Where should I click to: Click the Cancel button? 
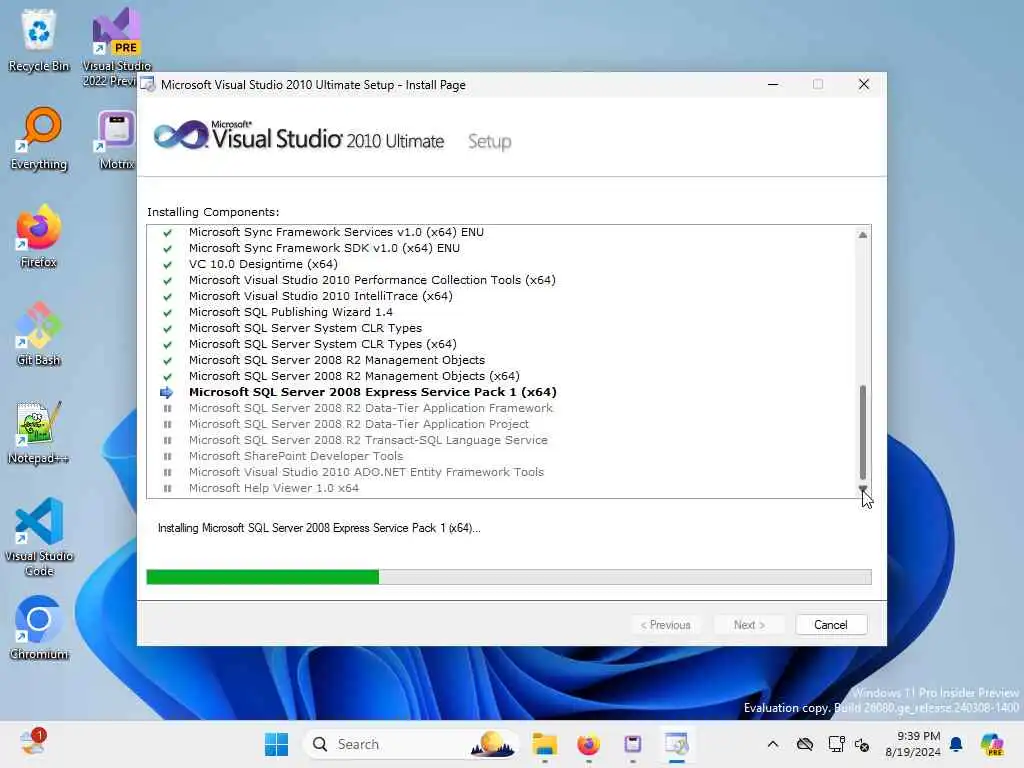(x=831, y=625)
